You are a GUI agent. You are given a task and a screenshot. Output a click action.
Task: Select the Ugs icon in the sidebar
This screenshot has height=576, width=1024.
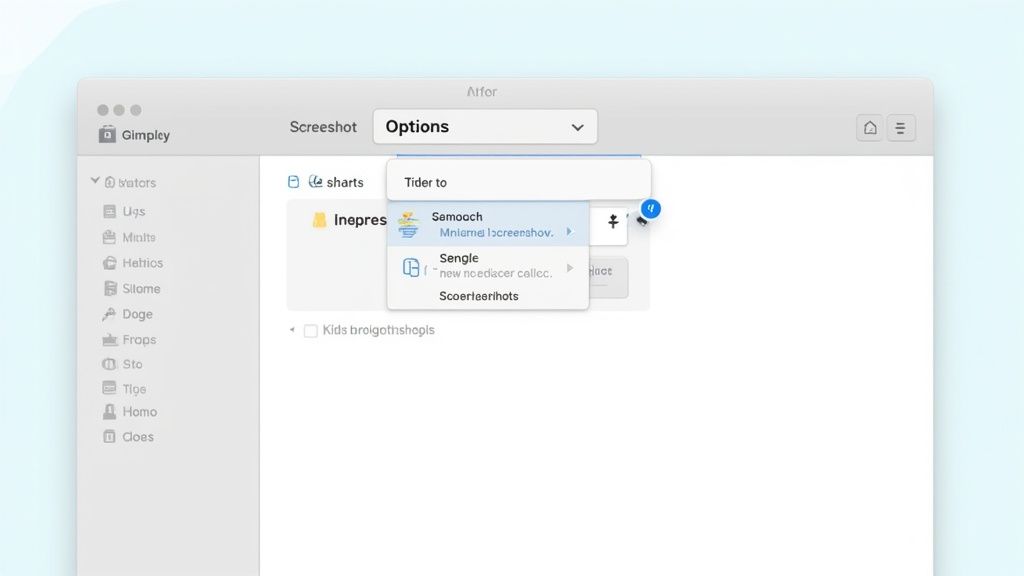click(x=110, y=211)
